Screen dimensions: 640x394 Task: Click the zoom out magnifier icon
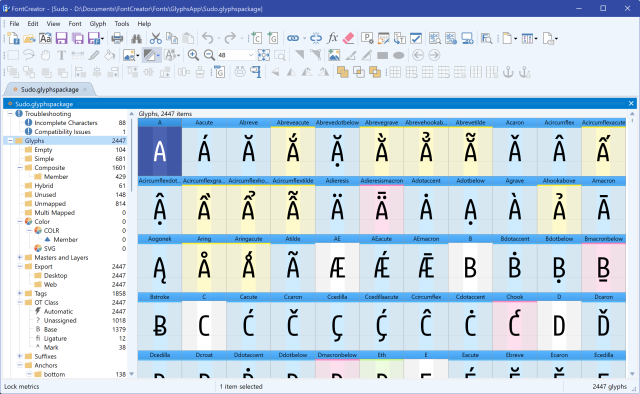209,55
